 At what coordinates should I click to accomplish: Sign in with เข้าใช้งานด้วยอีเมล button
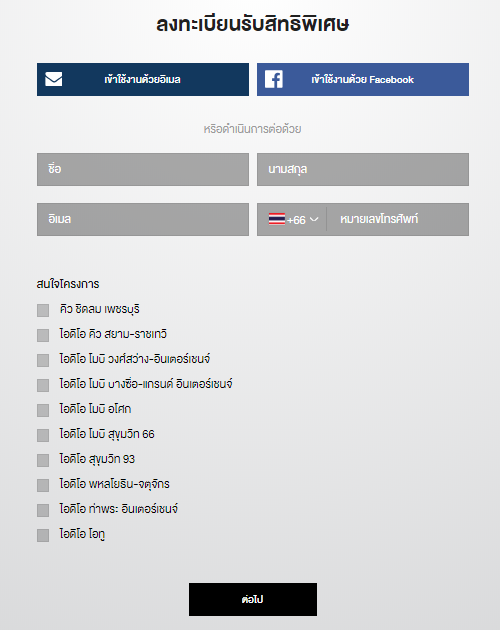pyautogui.click(x=143, y=79)
